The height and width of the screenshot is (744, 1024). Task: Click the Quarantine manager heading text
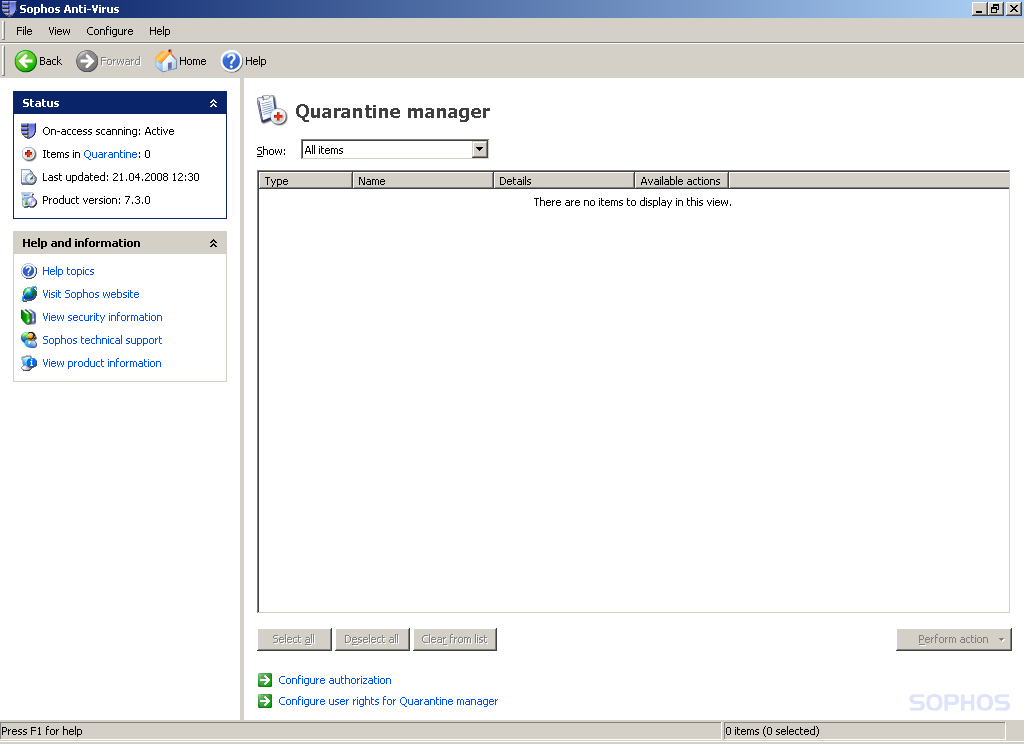click(x=392, y=112)
